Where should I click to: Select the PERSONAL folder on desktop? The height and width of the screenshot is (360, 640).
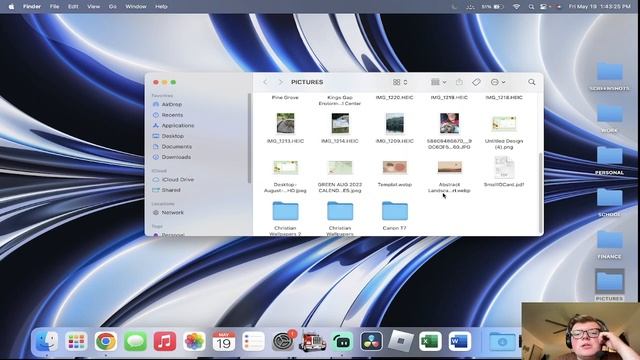[609, 156]
